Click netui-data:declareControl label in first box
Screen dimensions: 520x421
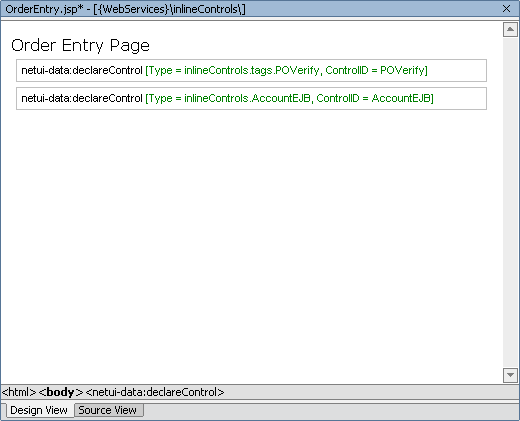point(82,70)
